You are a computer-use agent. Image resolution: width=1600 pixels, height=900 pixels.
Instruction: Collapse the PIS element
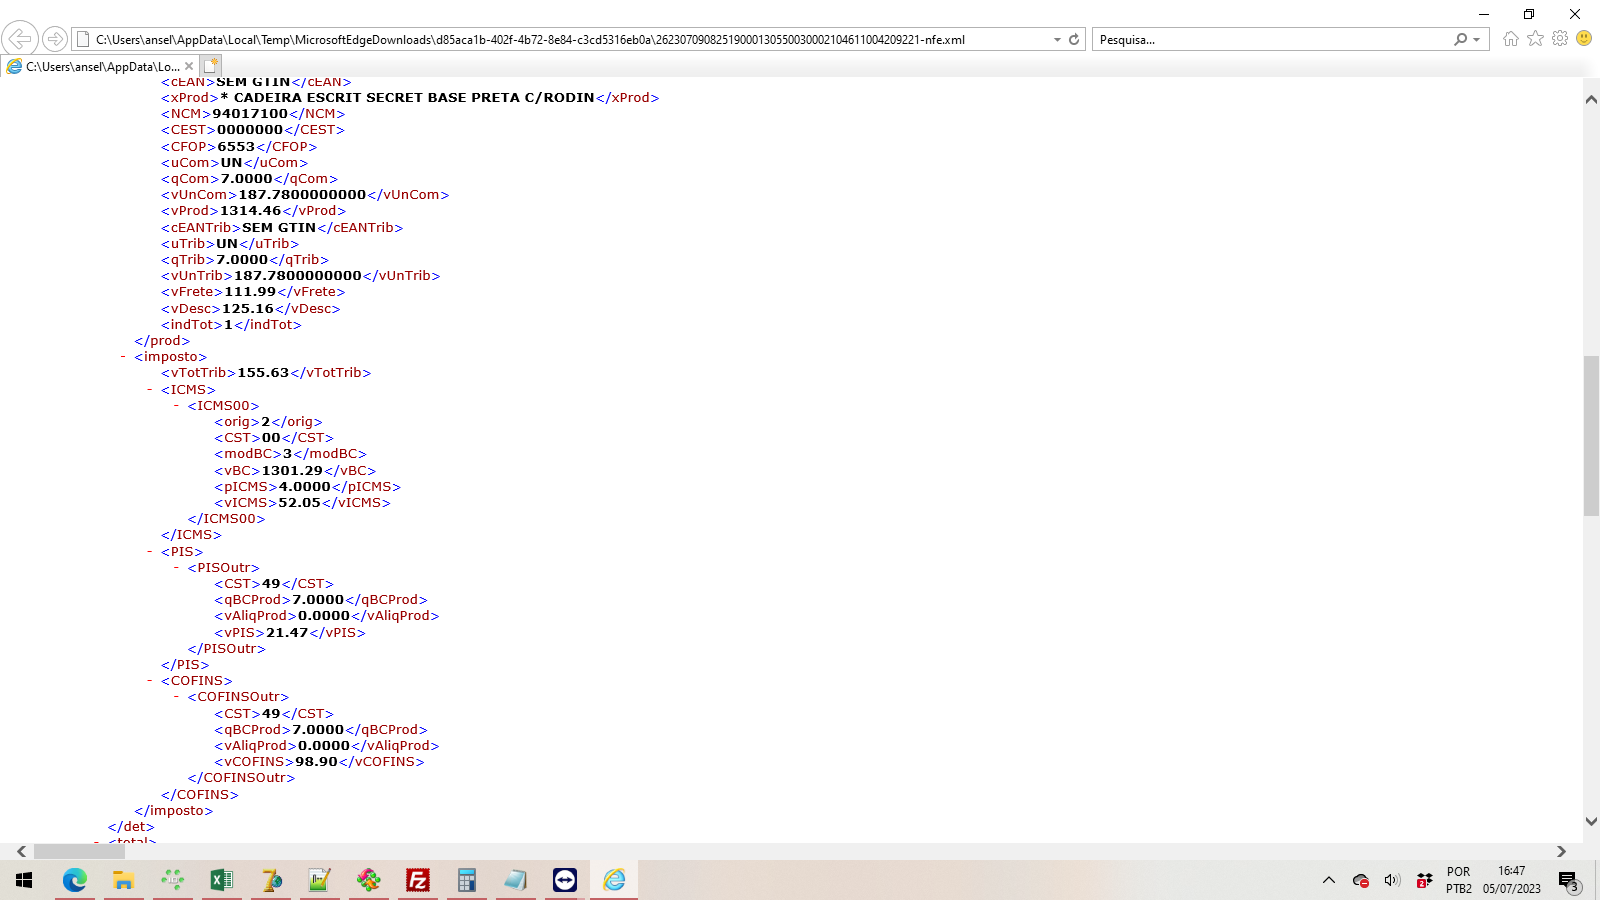point(150,551)
